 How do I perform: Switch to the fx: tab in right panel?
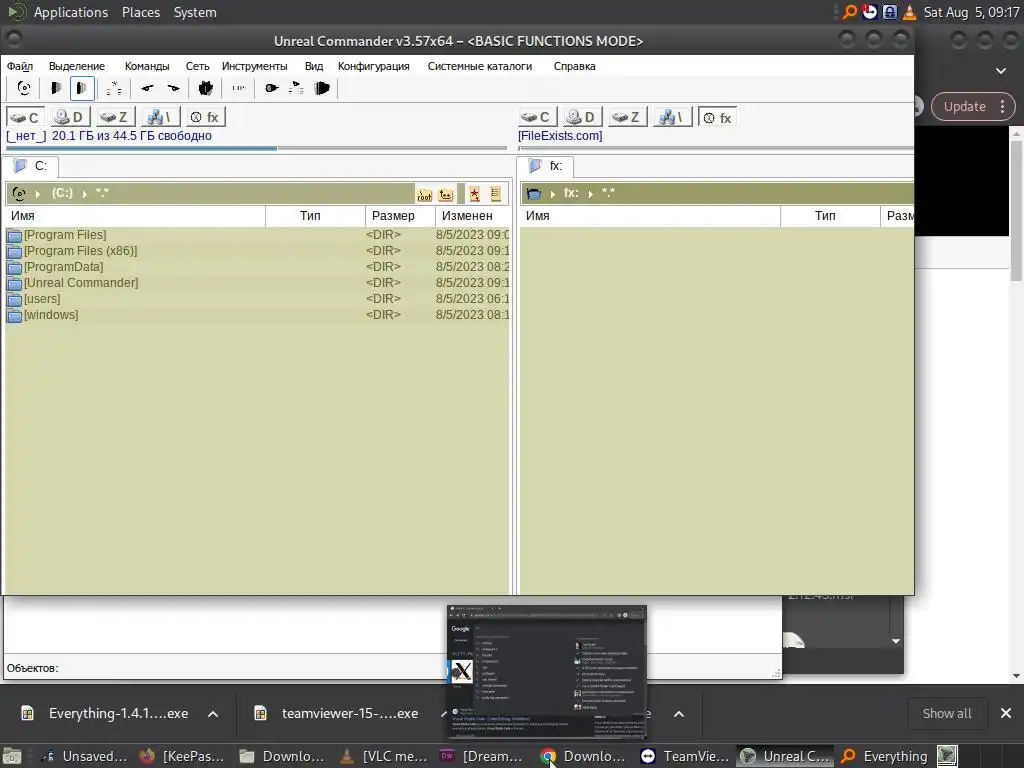click(x=545, y=166)
